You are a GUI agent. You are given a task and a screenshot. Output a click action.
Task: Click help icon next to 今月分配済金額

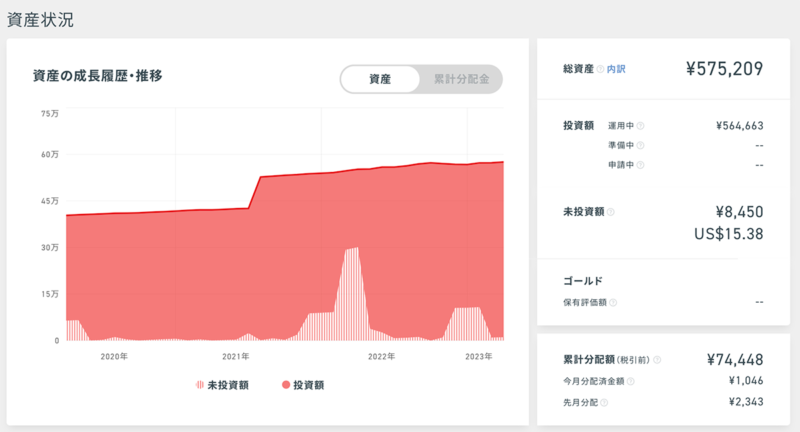[x=631, y=381]
